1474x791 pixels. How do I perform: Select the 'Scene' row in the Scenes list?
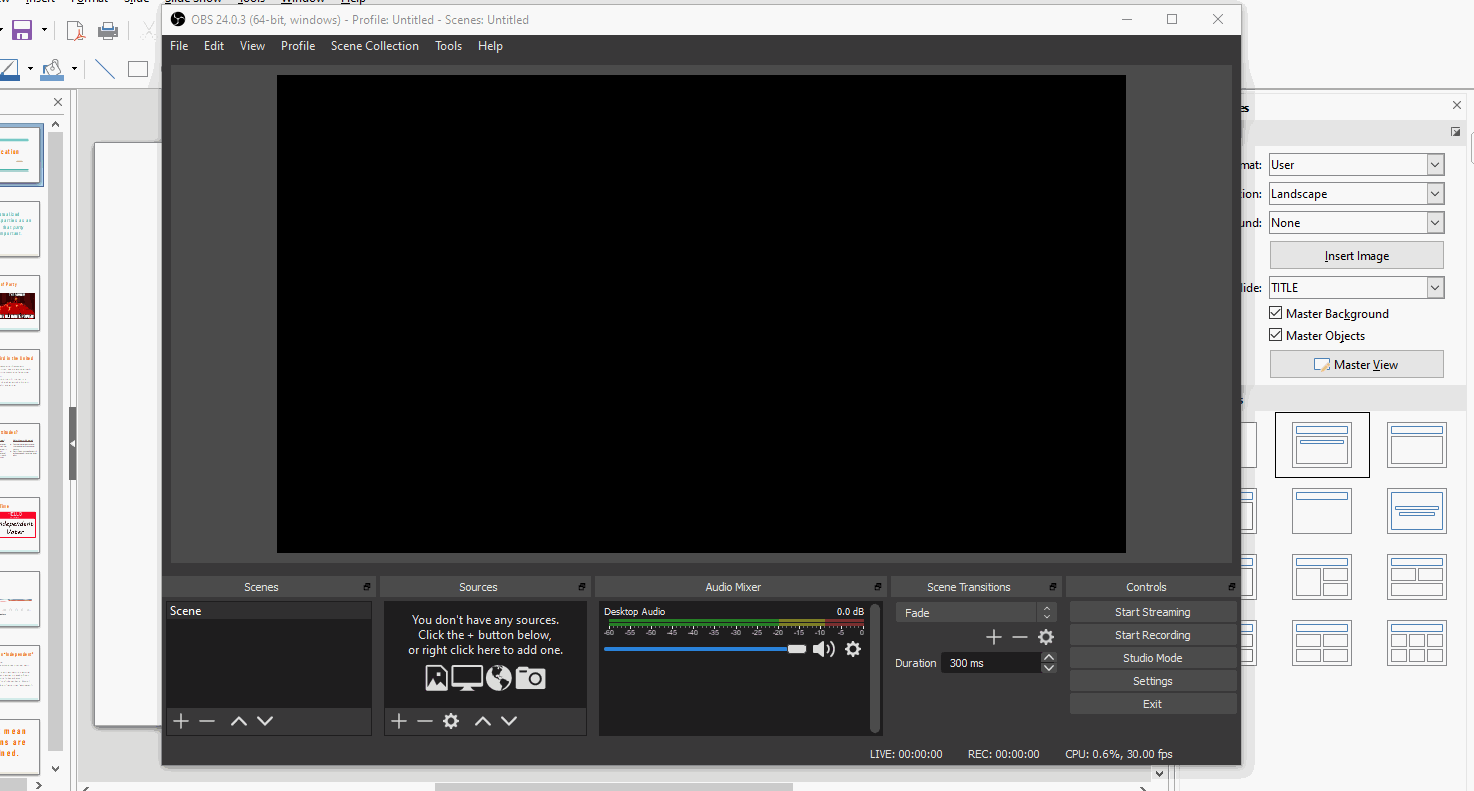point(268,611)
